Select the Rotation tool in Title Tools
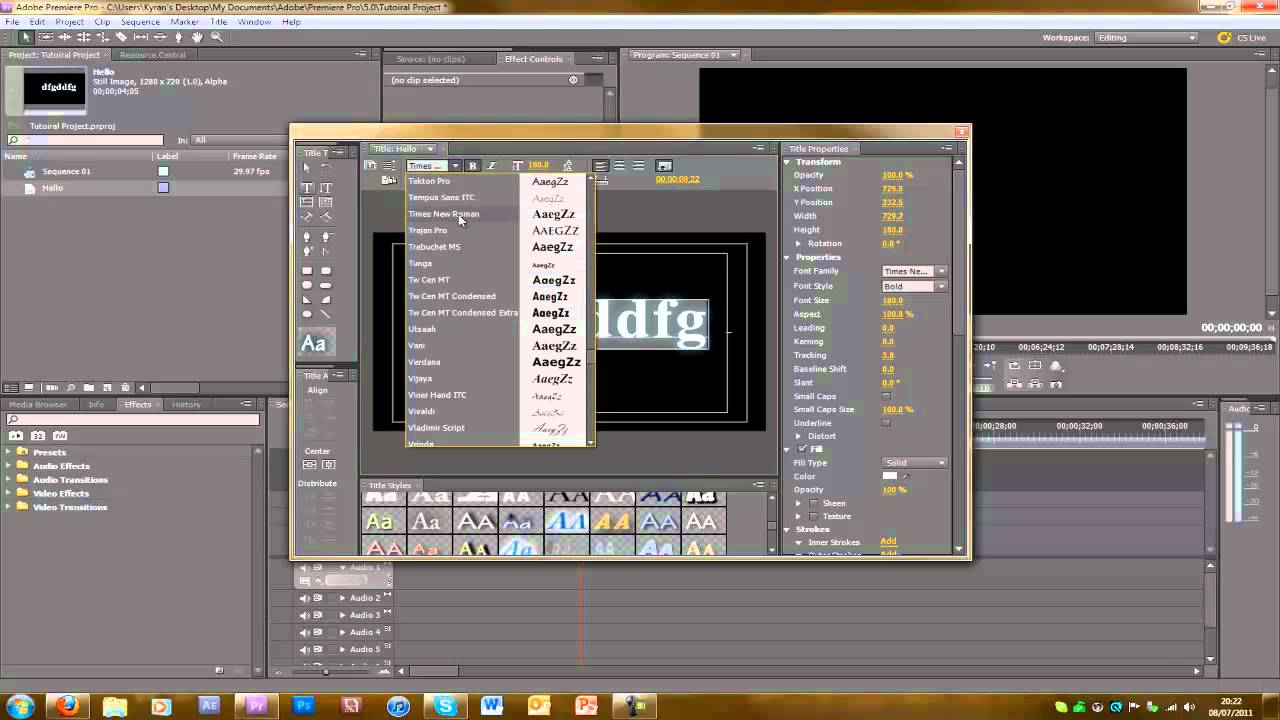1280x720 pixels. tap(326, 168)
